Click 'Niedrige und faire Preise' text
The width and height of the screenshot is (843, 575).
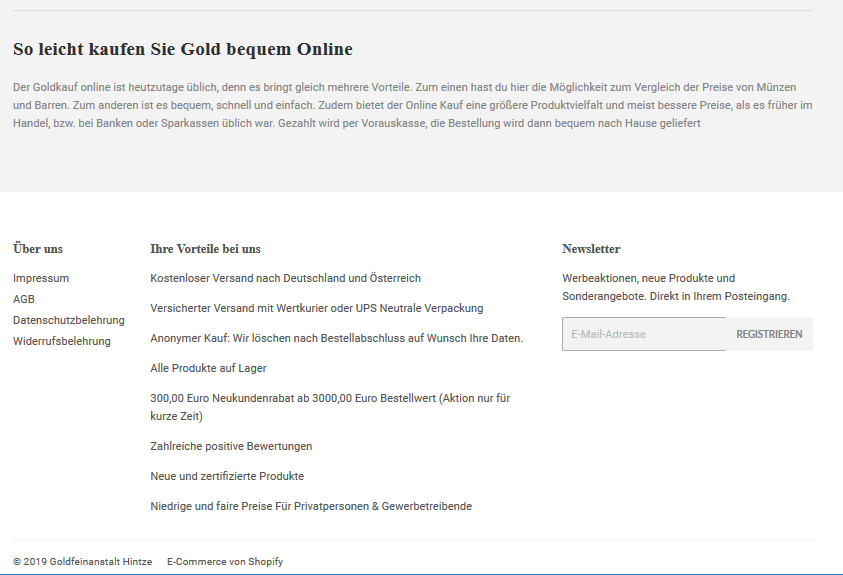point(311,507)
